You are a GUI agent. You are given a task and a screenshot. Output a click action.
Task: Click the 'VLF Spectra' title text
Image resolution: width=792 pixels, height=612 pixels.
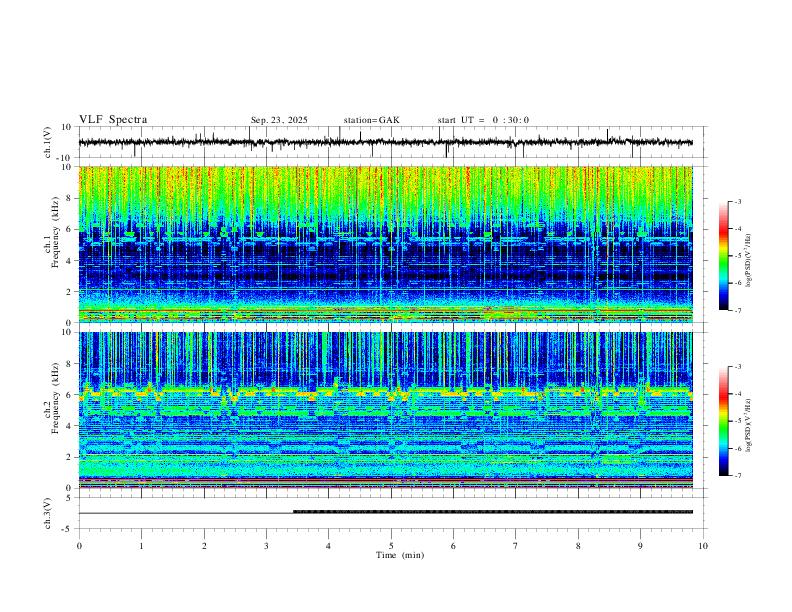(113, 120)
